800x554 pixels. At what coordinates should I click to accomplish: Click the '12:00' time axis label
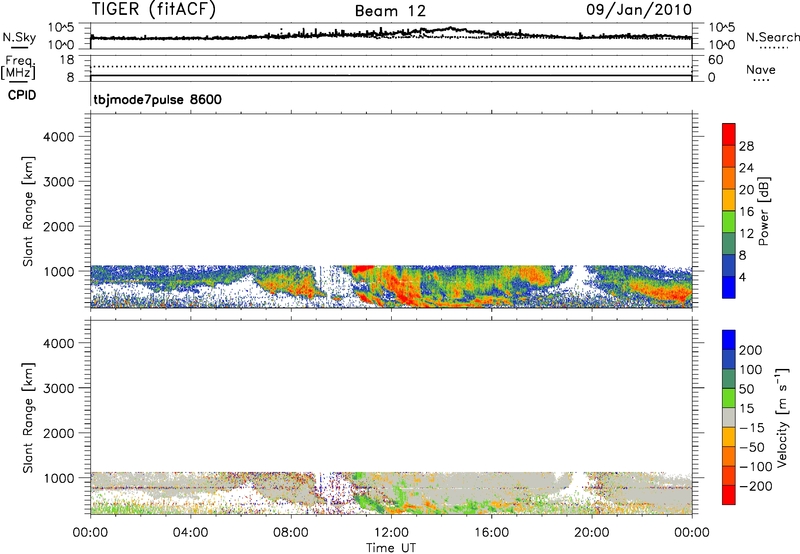tap(391, 533)
